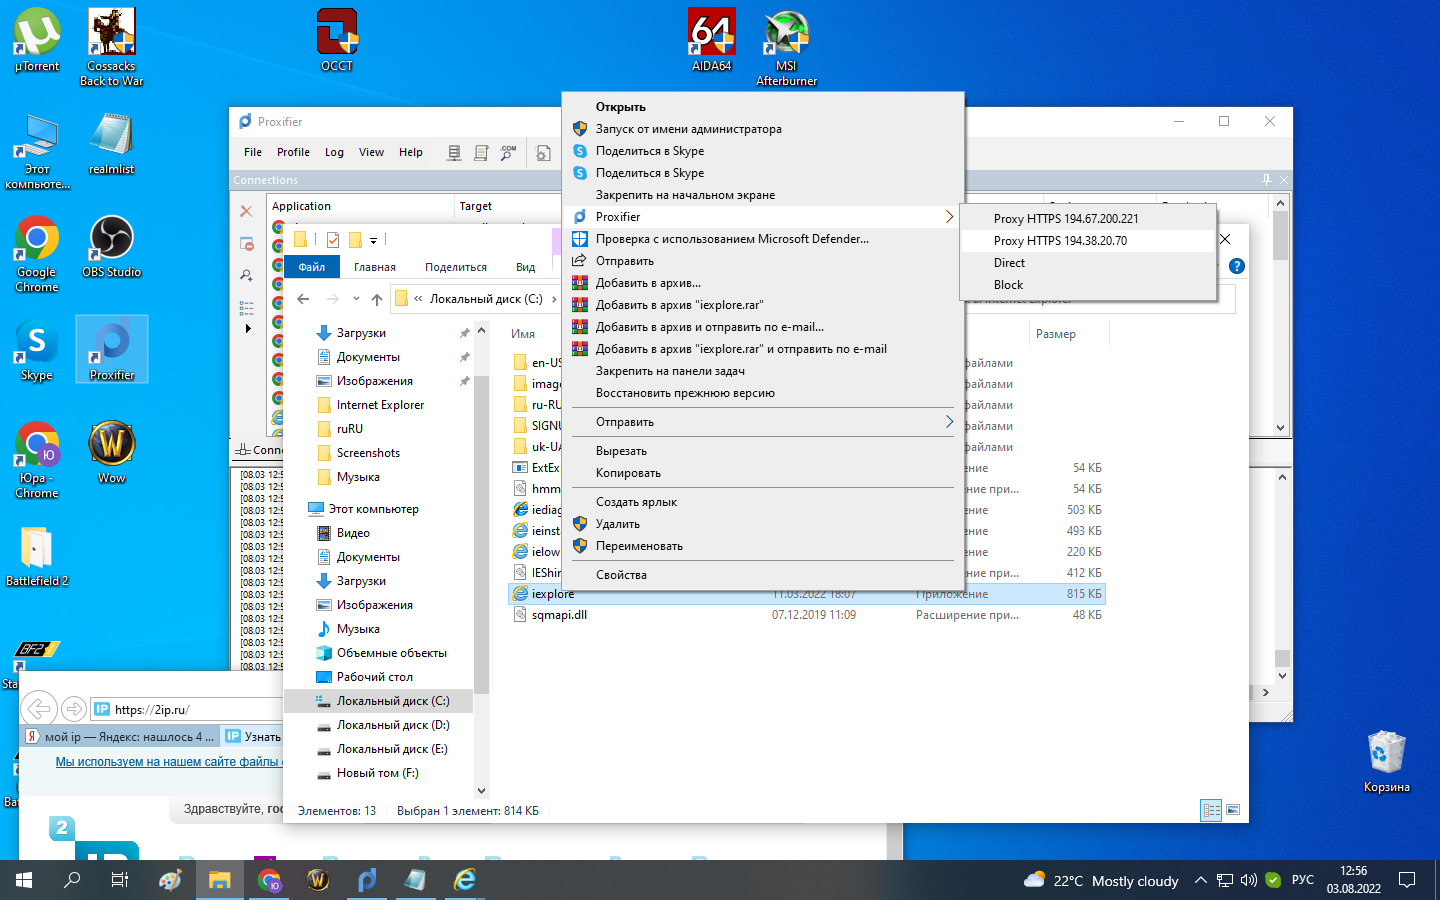
Task: Open the OBS Studio desktop shortcut
Action: (x=111, y=247)
